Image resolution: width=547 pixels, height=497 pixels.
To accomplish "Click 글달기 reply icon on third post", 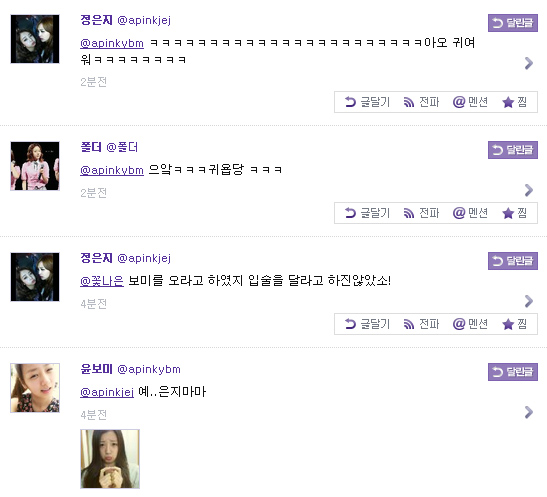I will click(367, 324).
